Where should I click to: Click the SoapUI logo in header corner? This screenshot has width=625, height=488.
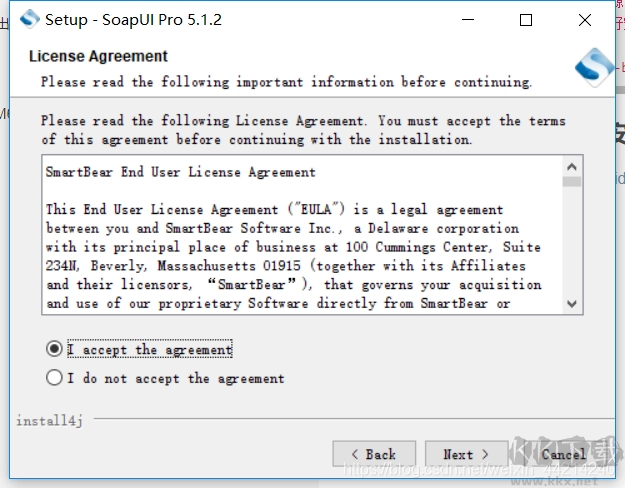pos(592,68)
